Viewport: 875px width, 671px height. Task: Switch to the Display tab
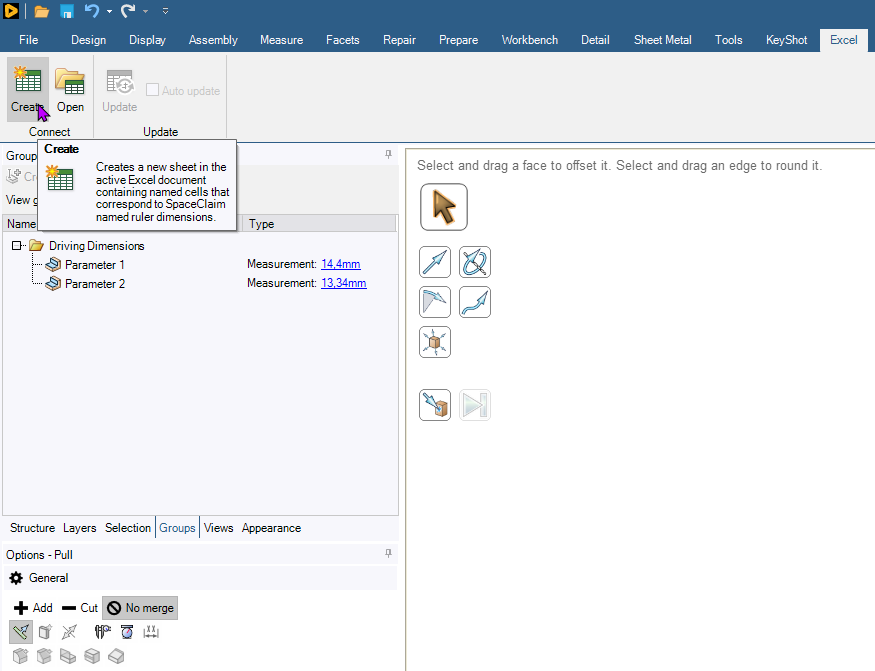click(147, 40)
